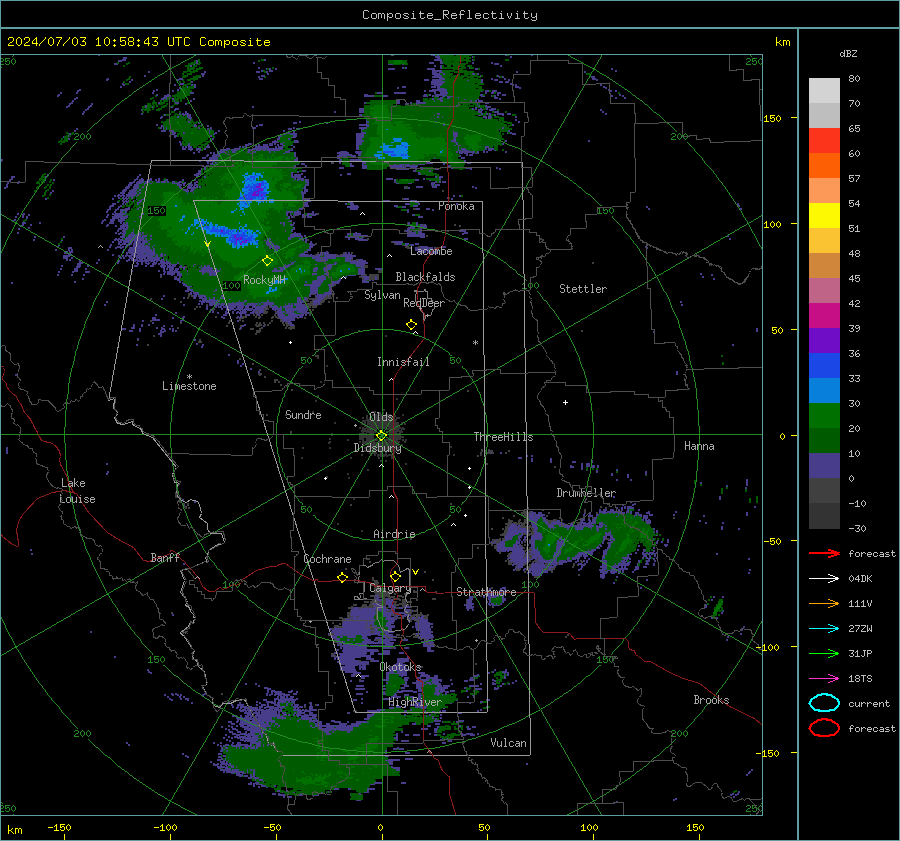Click the white plus marker west of Hanna
Screen dimensions: 900x841
(565, 402)
